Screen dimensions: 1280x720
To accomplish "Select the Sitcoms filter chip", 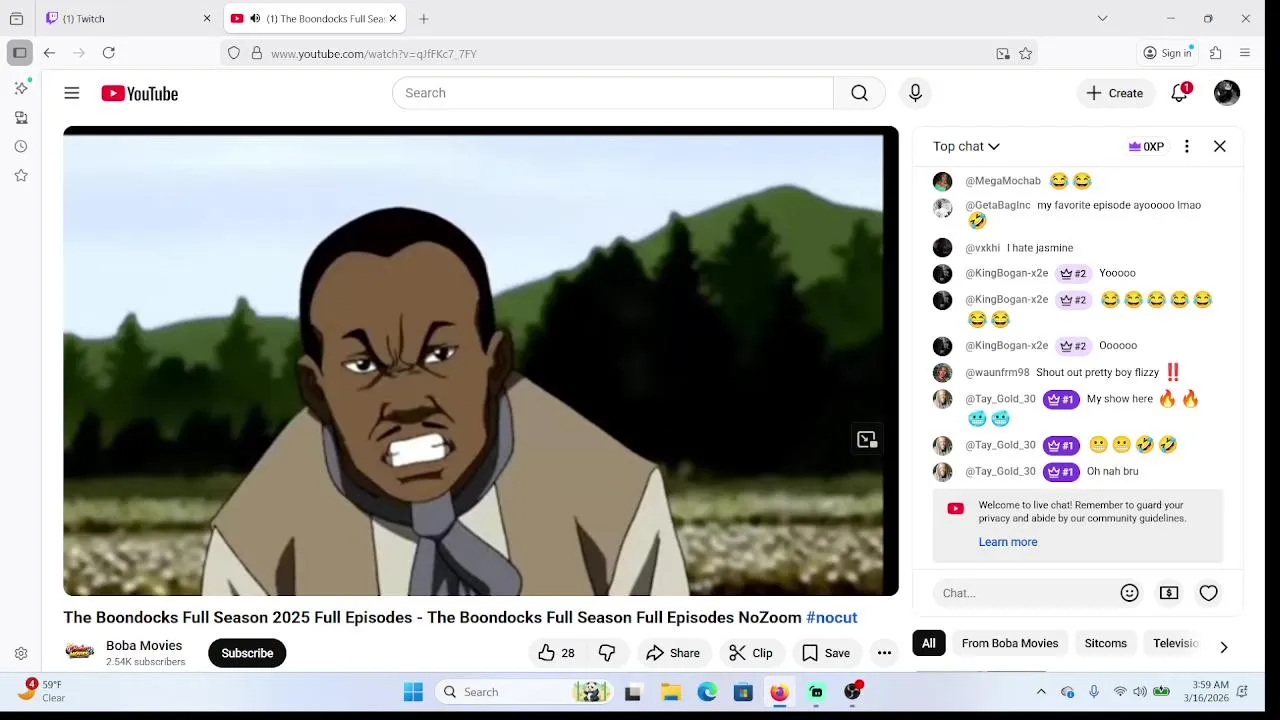I will [x=1106, y=643].
